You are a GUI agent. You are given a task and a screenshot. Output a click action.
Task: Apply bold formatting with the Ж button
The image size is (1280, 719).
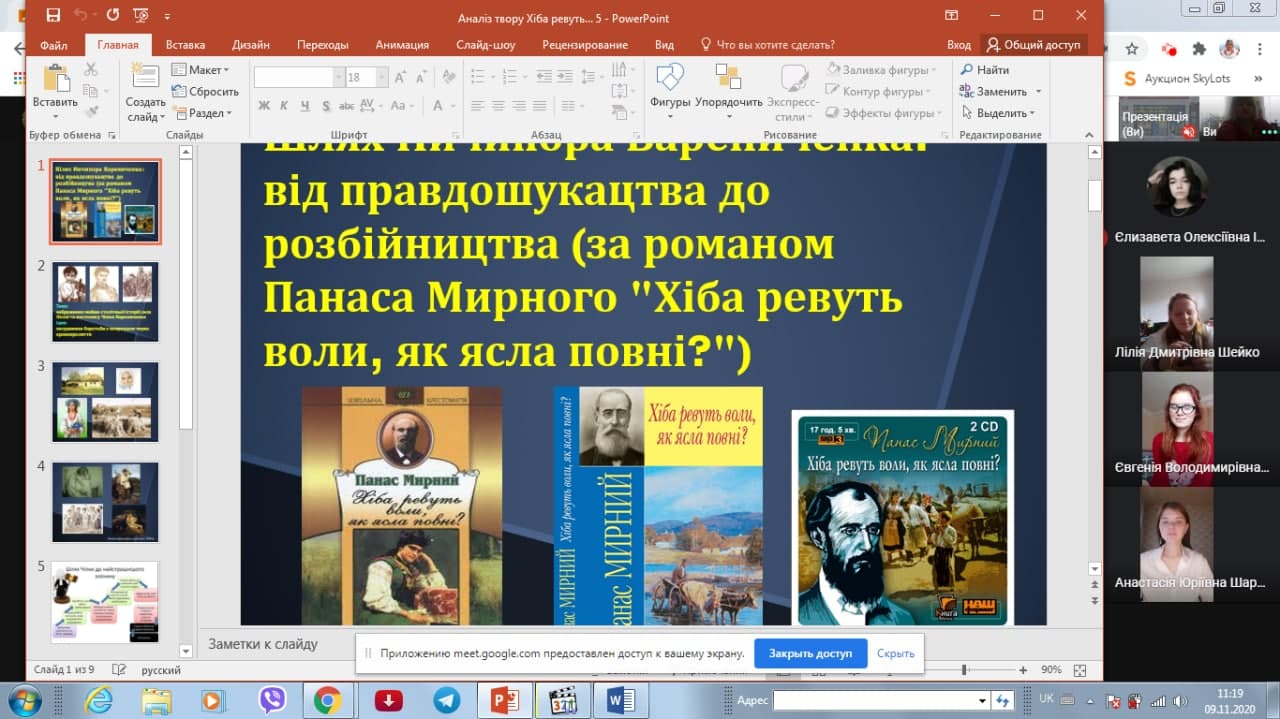coord(264,105)
